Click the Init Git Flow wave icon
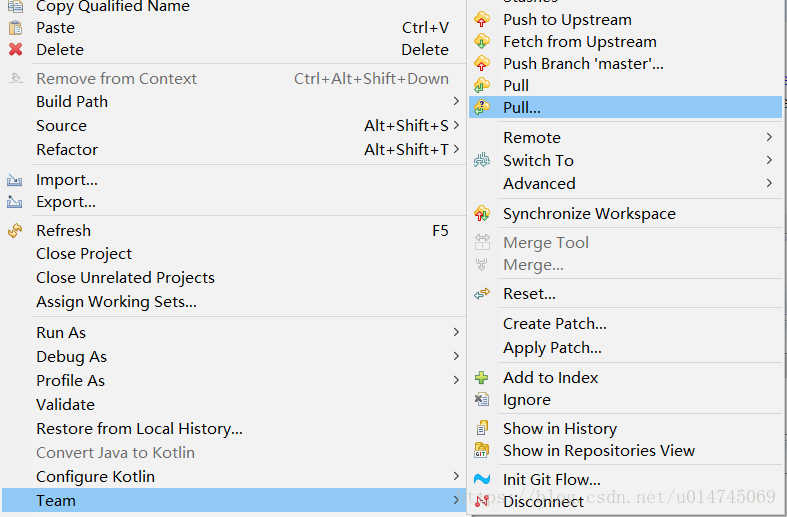787x517 pixels. 482,479
